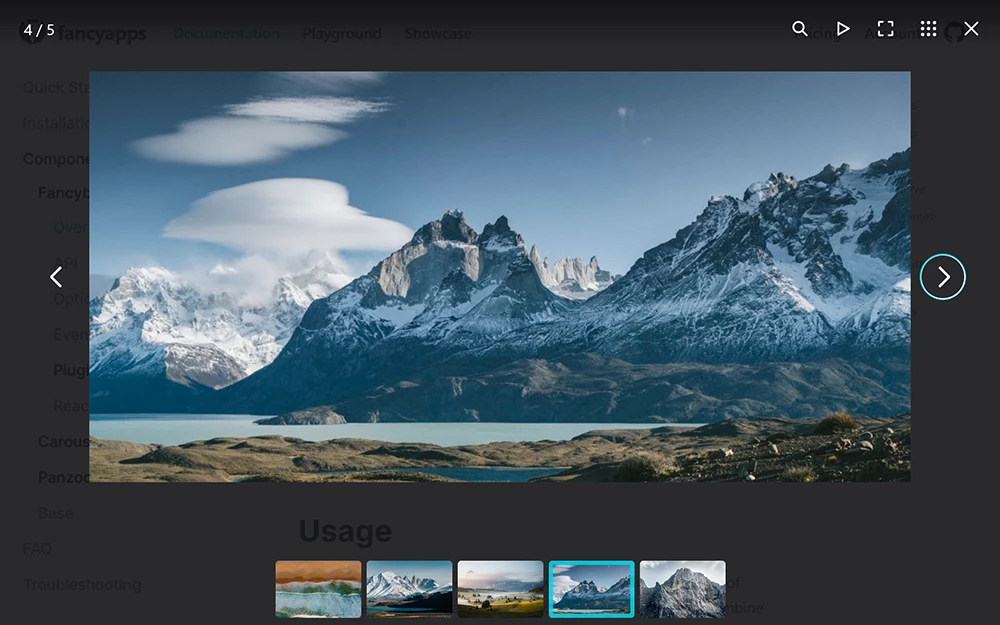Close the lightbox with X icon

coord(971,29)
